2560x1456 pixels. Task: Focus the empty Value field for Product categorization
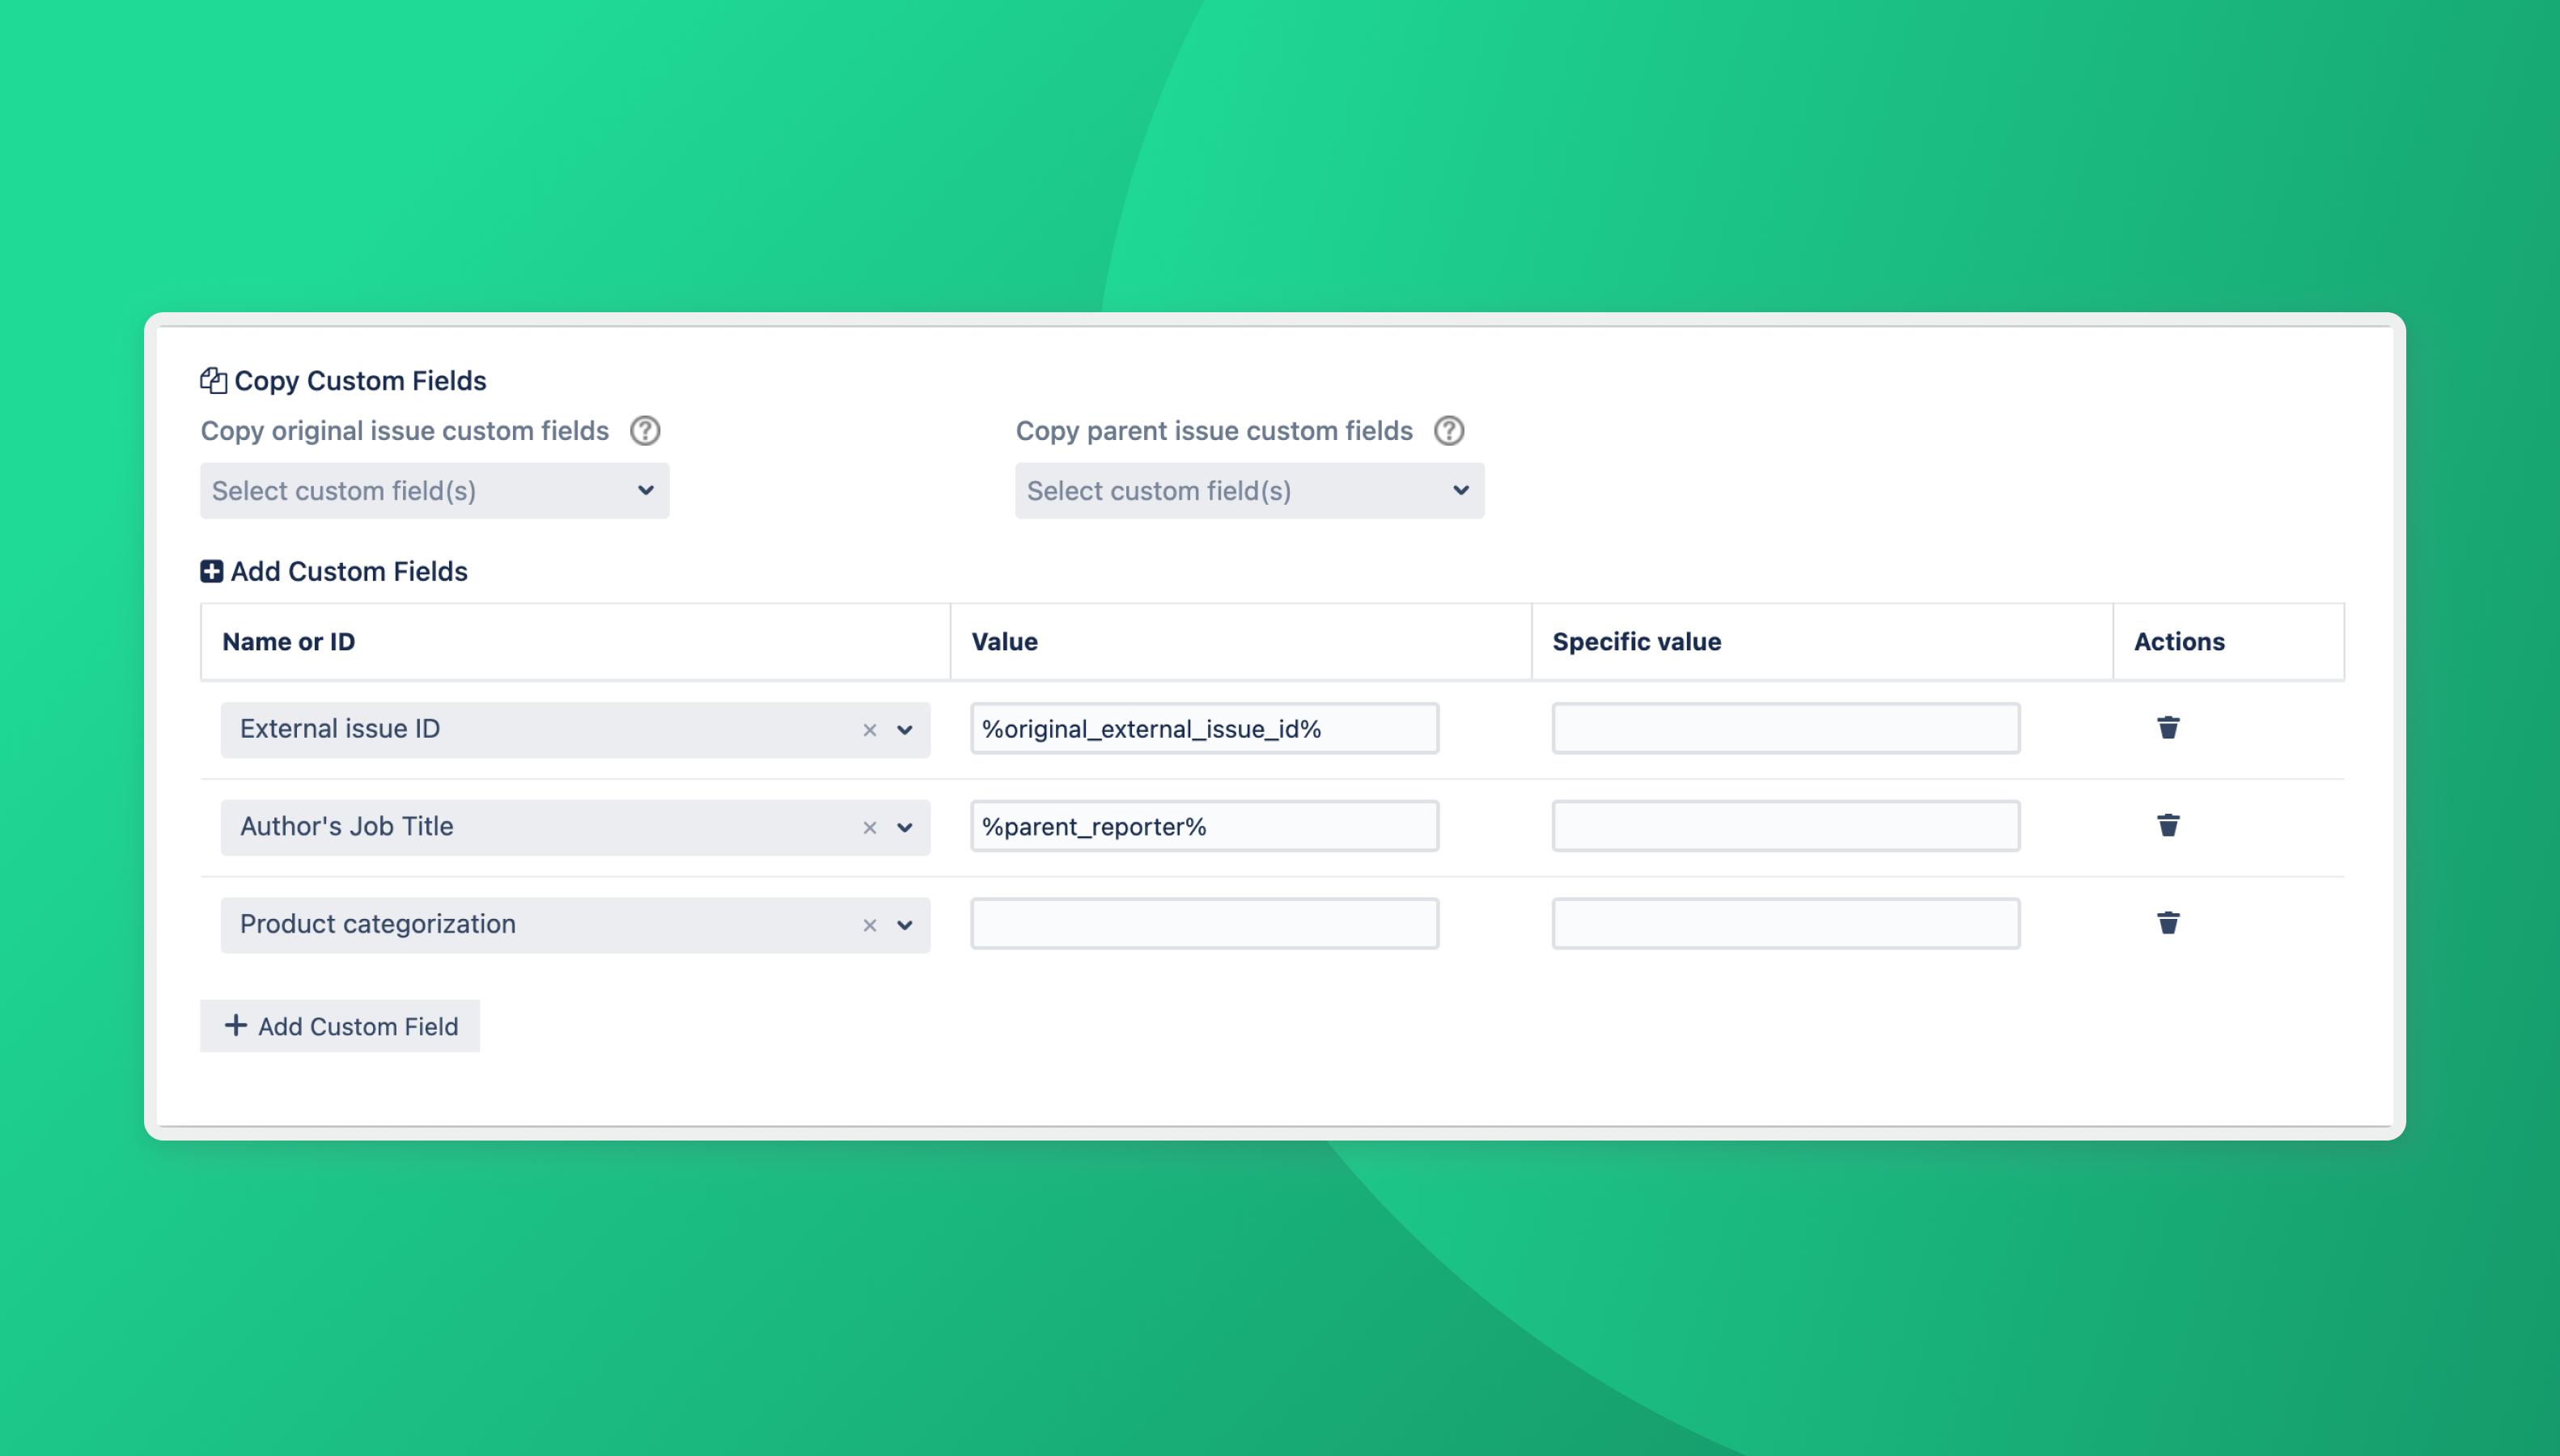tap(1204, 924)
